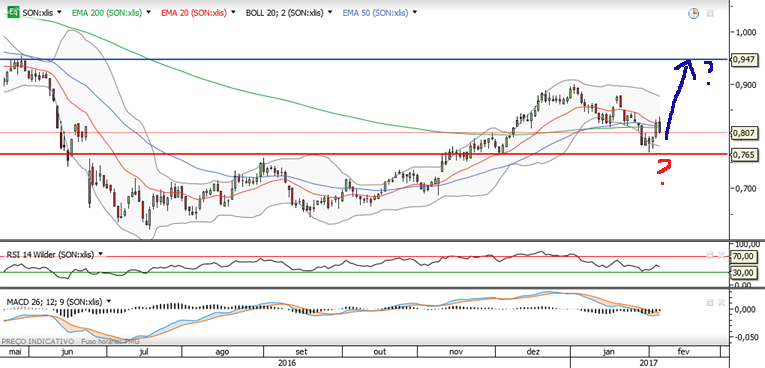Click the 'jun' month on the time axis
Viewport: 765px width, 368px height.
68,351
